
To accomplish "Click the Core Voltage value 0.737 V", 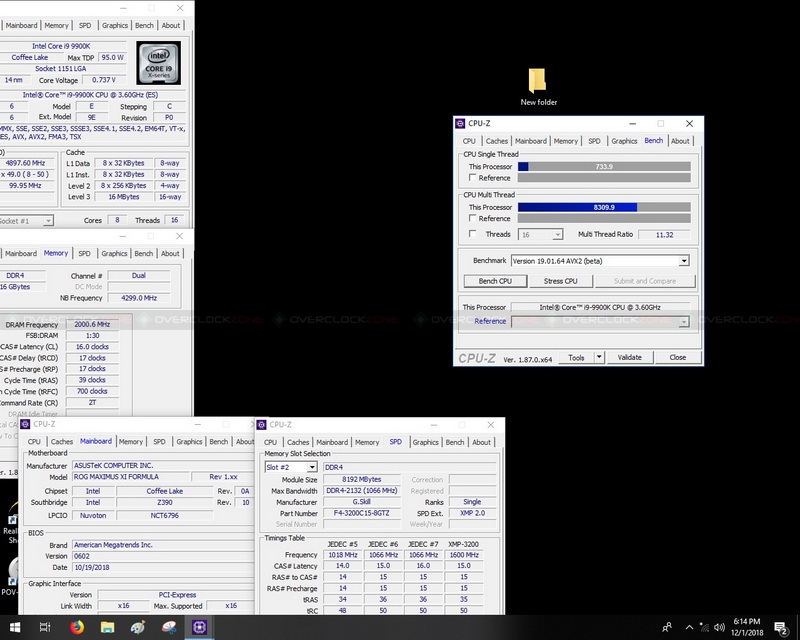I will pyautogui.click(x=104, y=80).
